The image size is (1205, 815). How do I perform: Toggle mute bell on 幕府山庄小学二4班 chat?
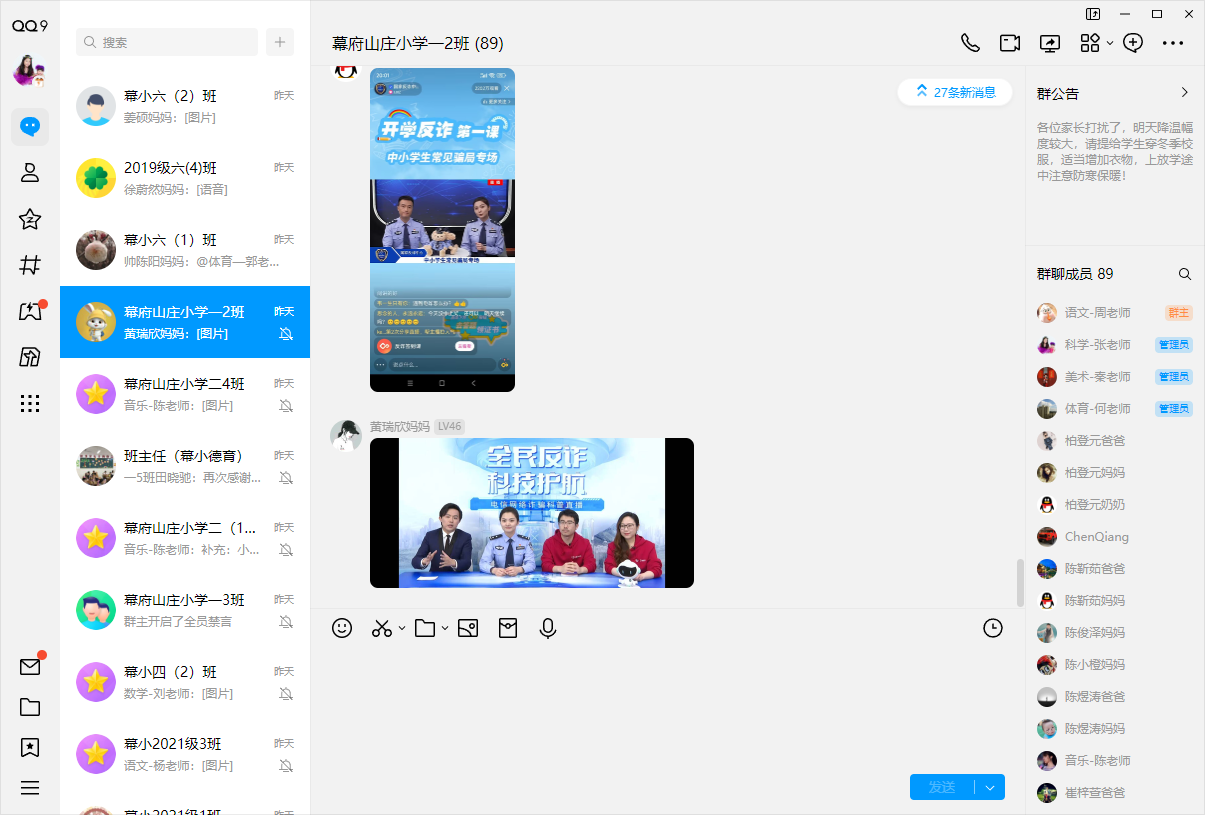[286, 406]
